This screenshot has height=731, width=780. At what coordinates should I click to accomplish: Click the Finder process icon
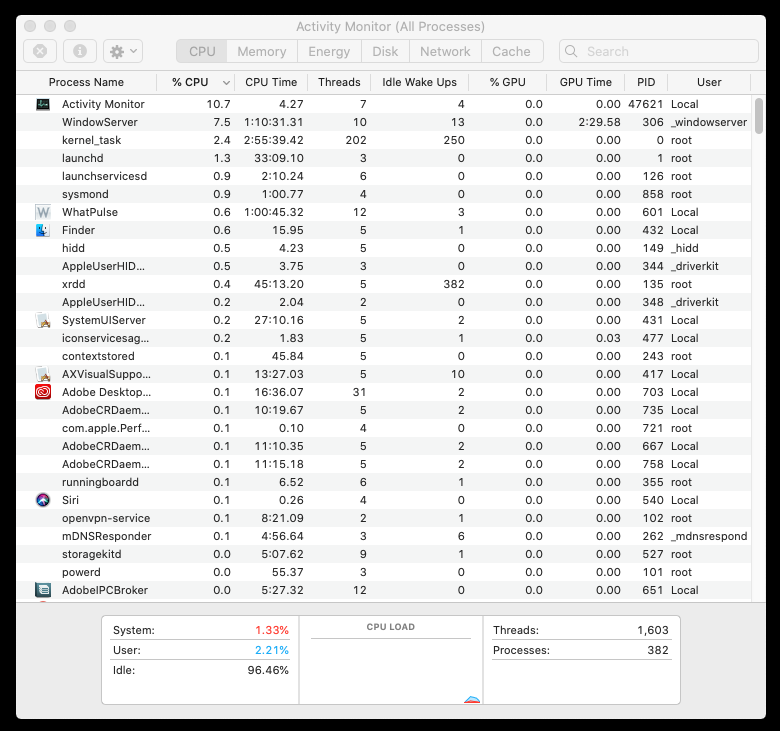43,230
